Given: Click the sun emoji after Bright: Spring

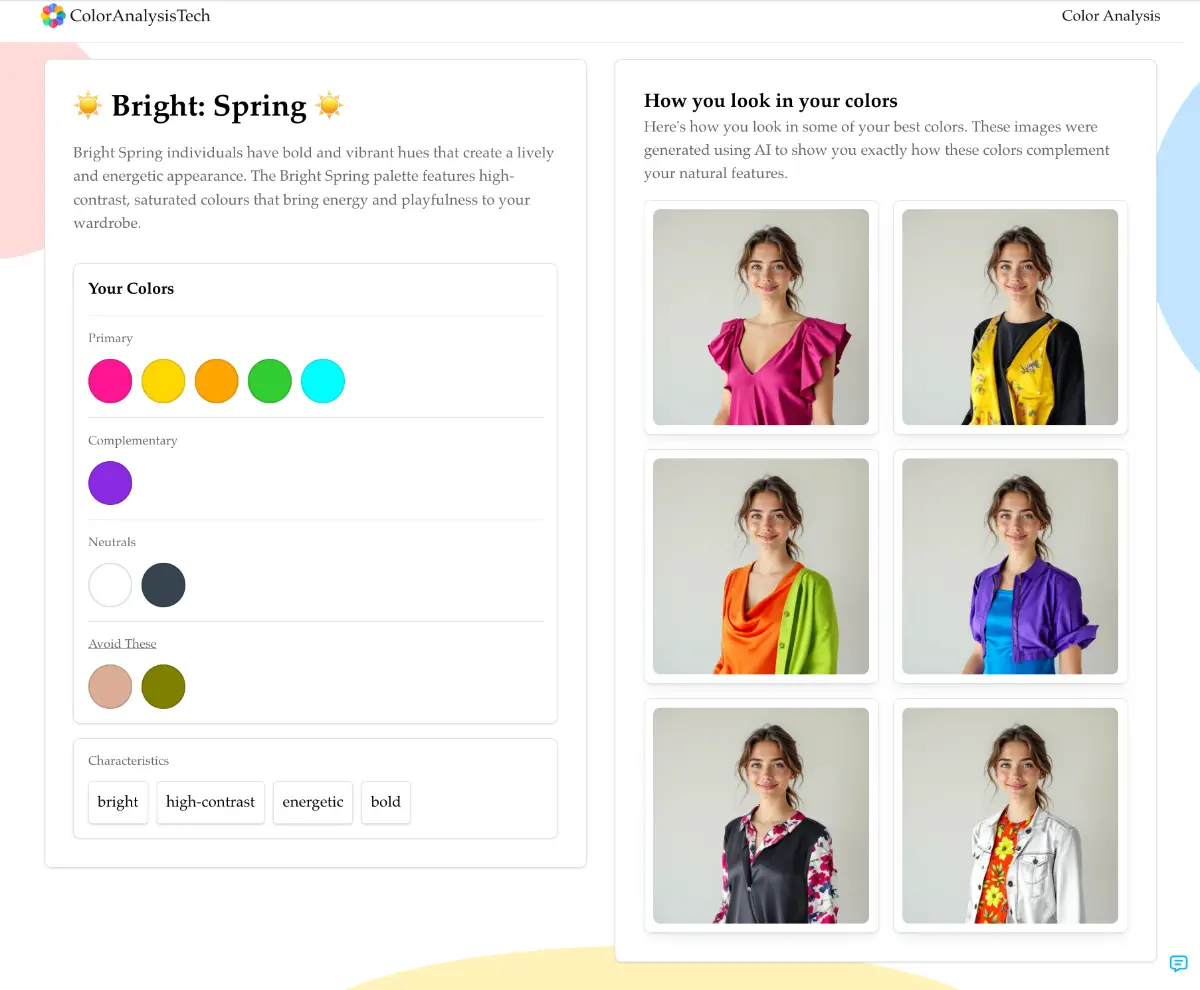Looking at the screenshot, I should click(x=331, y=105).
